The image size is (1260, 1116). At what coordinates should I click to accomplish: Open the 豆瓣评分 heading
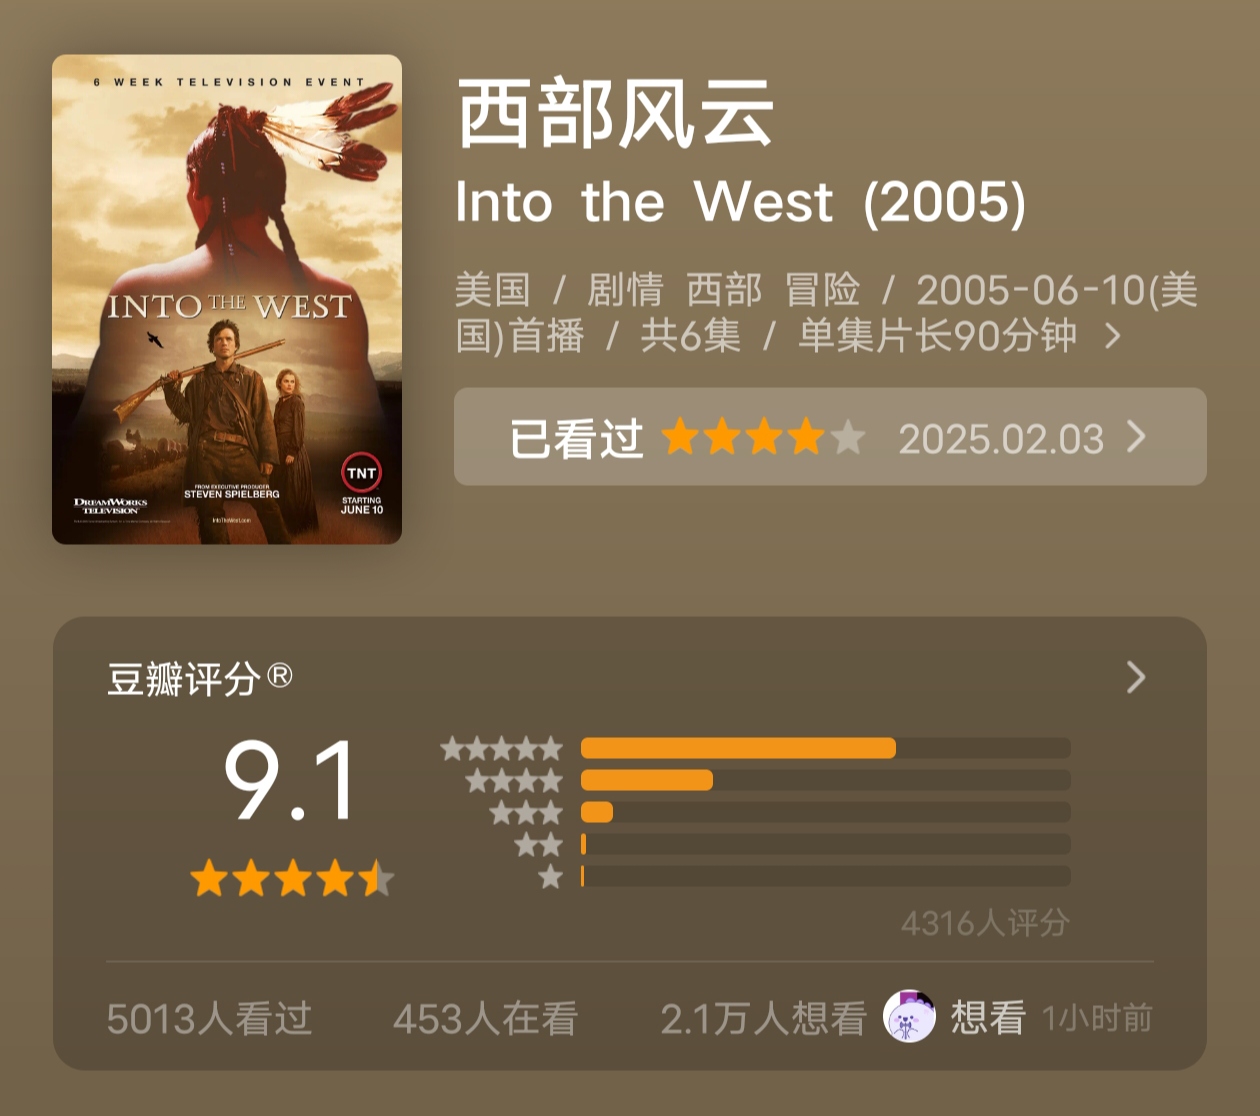coord(200,678)
